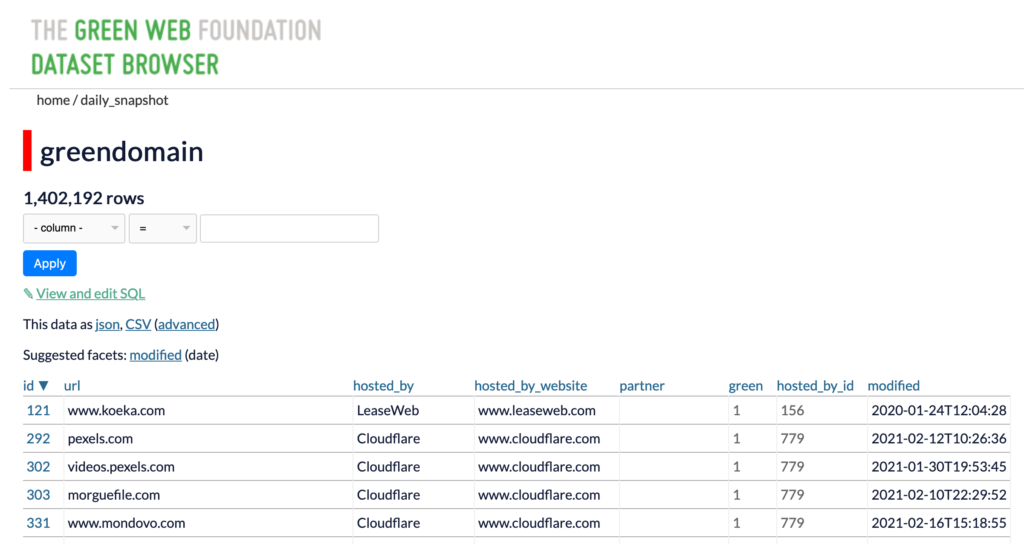Image resolution: width=1024 pixels, height=544 pixels.
Task: Sort by the hosted_by column header
Action: click(x=383, y=386)
